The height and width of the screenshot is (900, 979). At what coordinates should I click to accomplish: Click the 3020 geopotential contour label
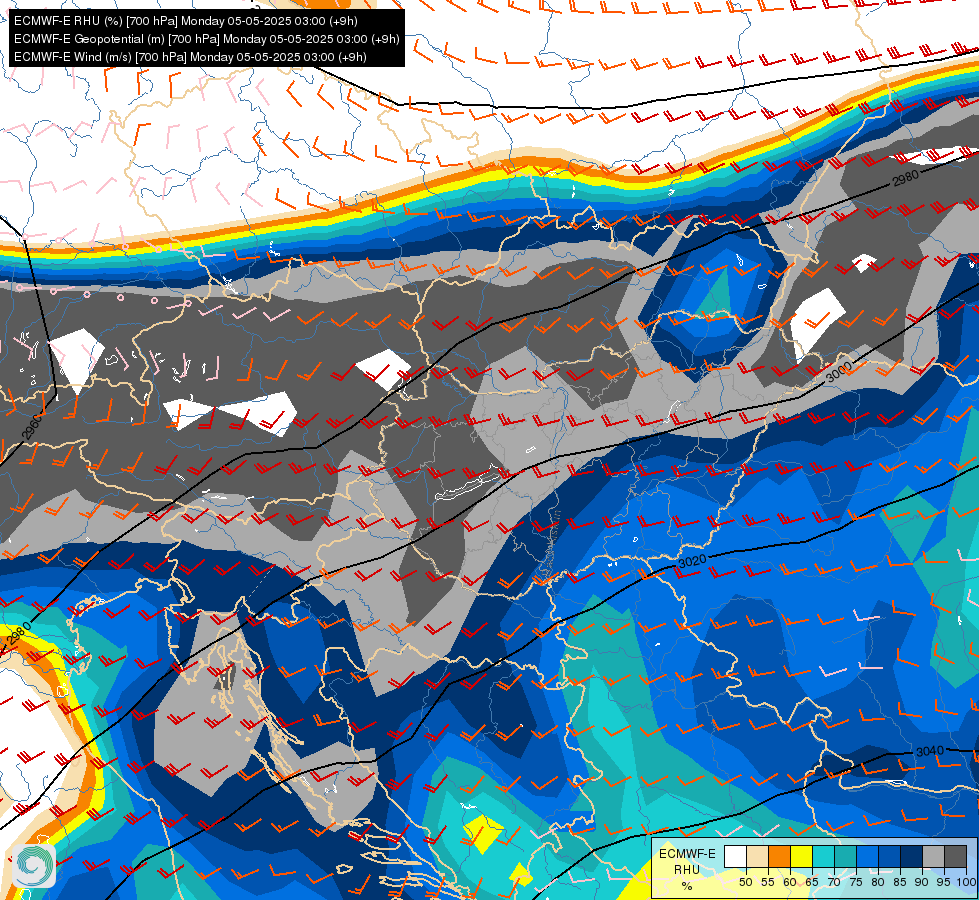click(692, 561)
